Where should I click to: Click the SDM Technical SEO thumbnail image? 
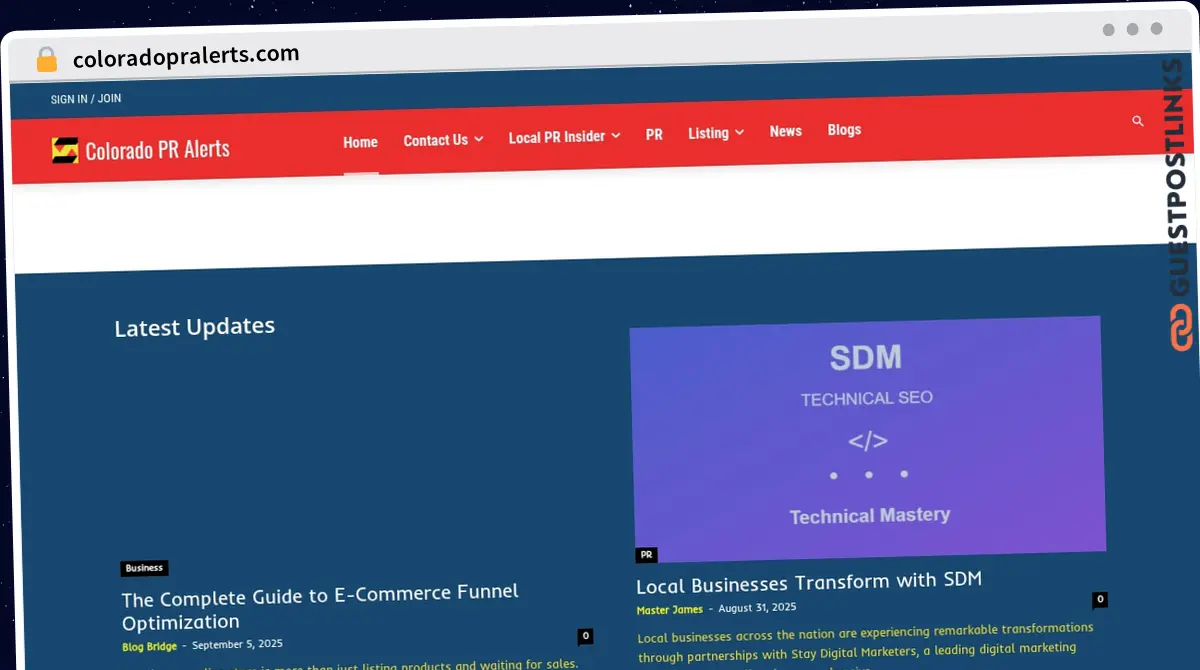click(x=868, y=437)
